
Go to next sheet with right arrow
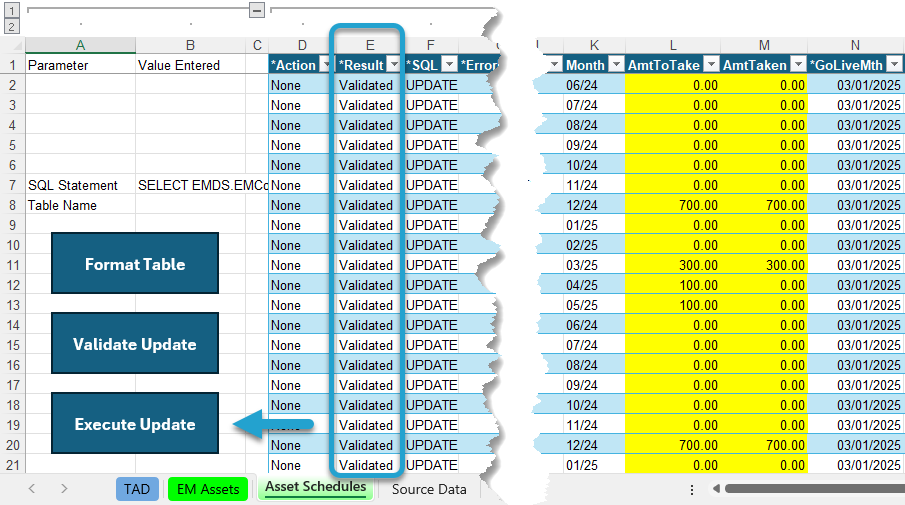pos(64,489)
